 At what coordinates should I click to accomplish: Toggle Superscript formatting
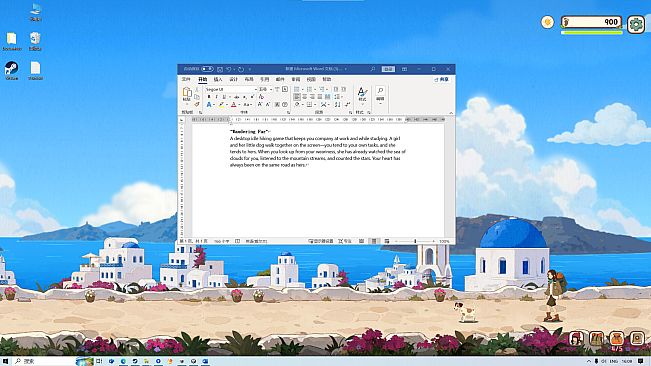click(x=252, y=97)
